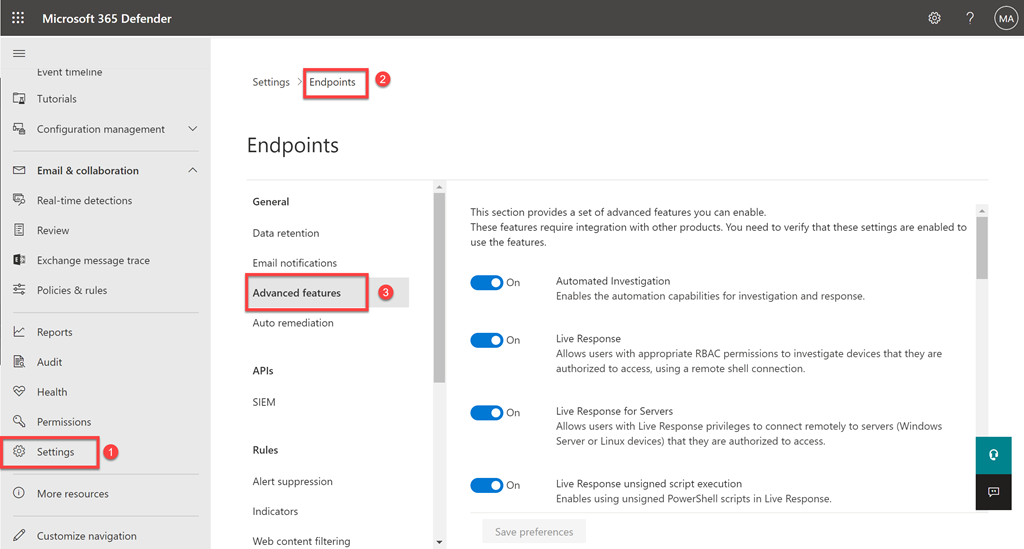Open Settings in the left navigation
1024x549 pixels.
tap(56, 452)
